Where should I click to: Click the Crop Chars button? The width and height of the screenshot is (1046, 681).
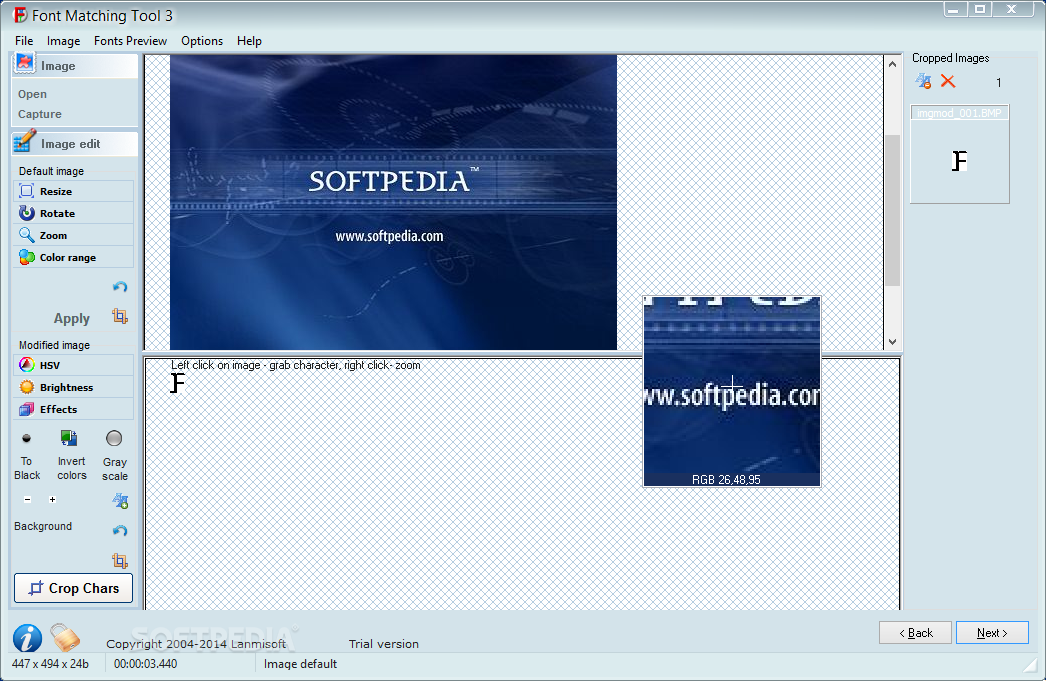click(x=73, y=588)
